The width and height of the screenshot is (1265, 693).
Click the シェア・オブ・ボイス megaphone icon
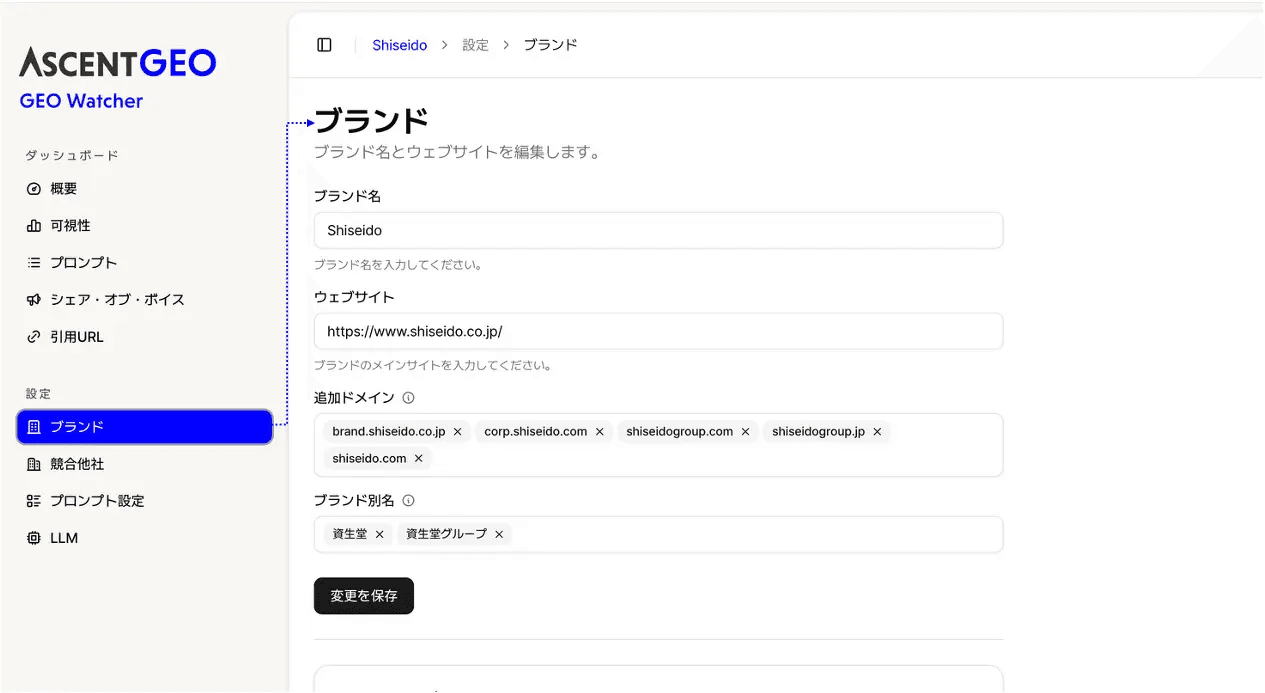[x=34, y=300]
